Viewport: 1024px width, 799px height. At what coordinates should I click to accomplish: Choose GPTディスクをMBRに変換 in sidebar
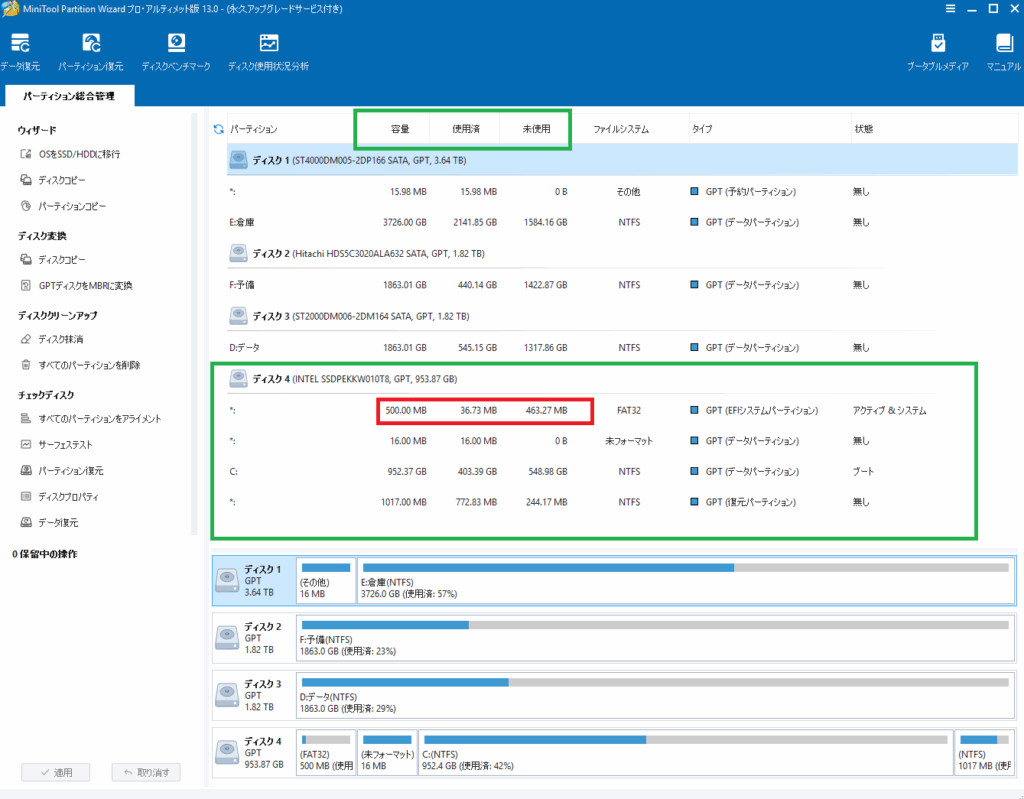tap(85, 285)
